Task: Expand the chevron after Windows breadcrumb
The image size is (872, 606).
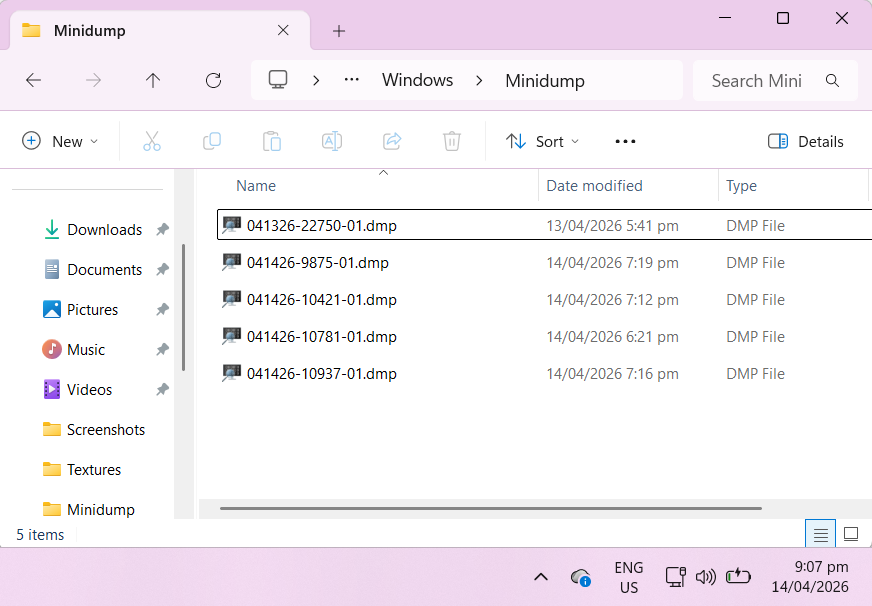Action: [479, 81]
